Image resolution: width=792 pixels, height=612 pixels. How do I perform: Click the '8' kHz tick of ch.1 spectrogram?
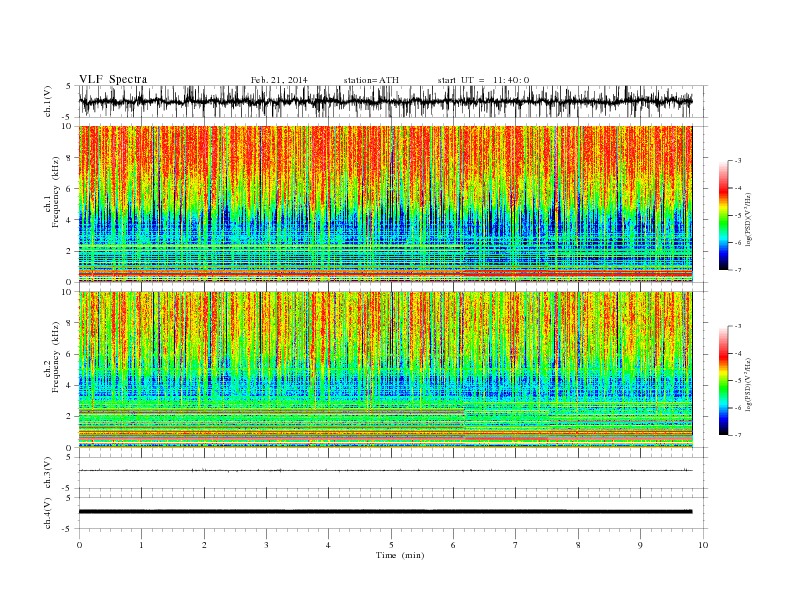click(x=70, y=158)
